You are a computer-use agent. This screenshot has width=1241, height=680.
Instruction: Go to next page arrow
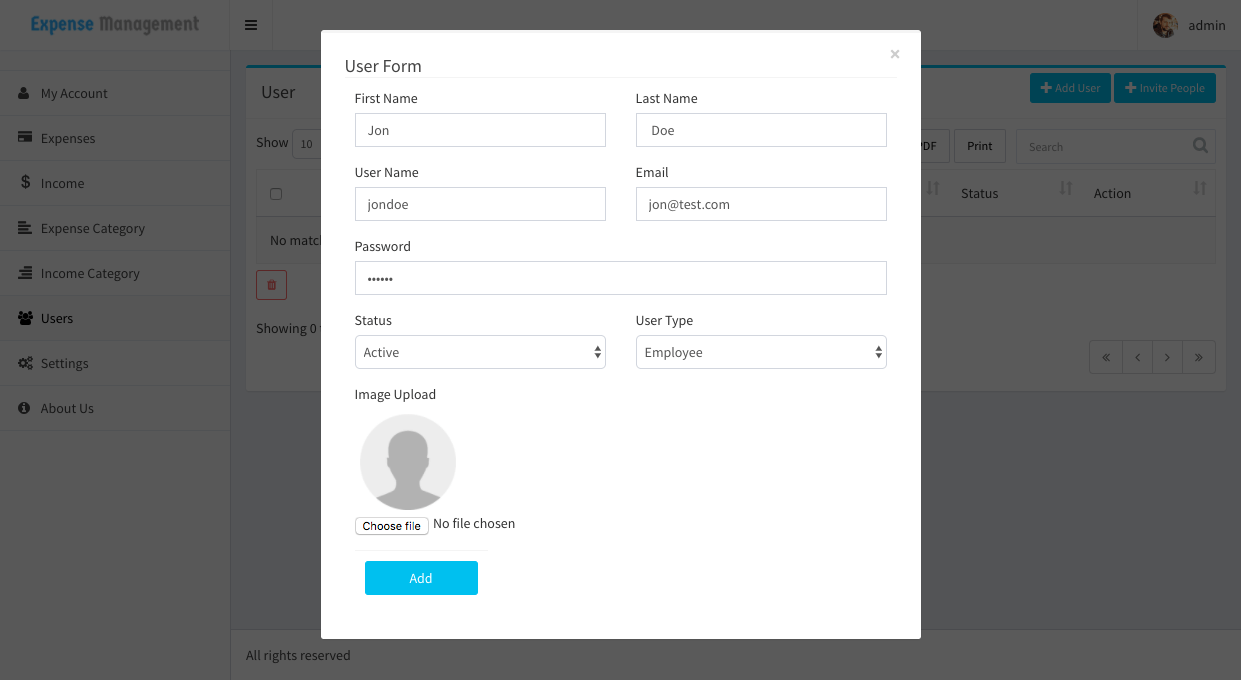pos(1167,357)
